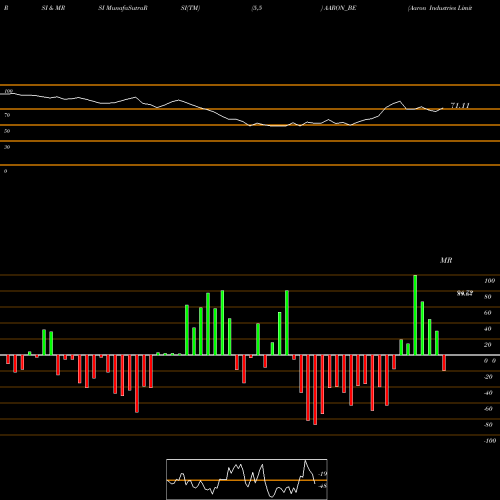Click the MR label above the histogram
Viewport: 500px width, 500px height.
click(x=446, y=260)
